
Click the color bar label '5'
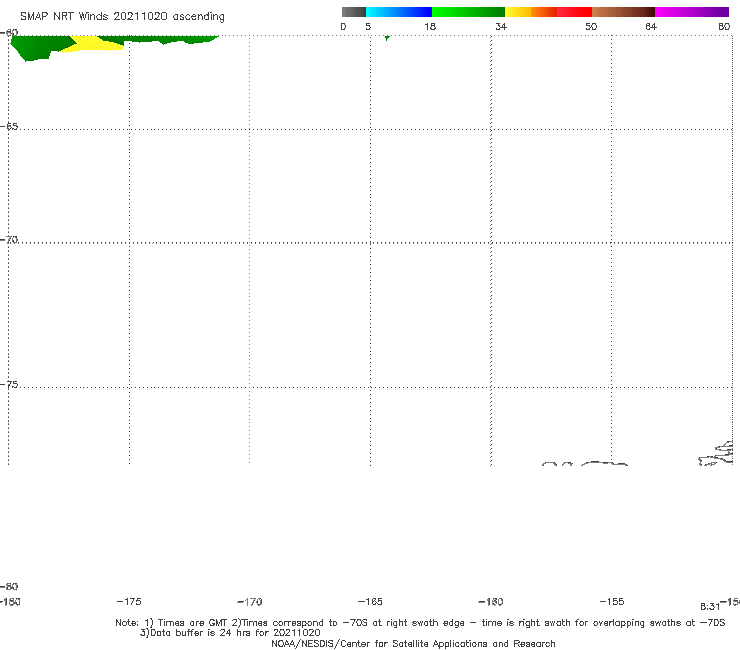click(368, 26)
